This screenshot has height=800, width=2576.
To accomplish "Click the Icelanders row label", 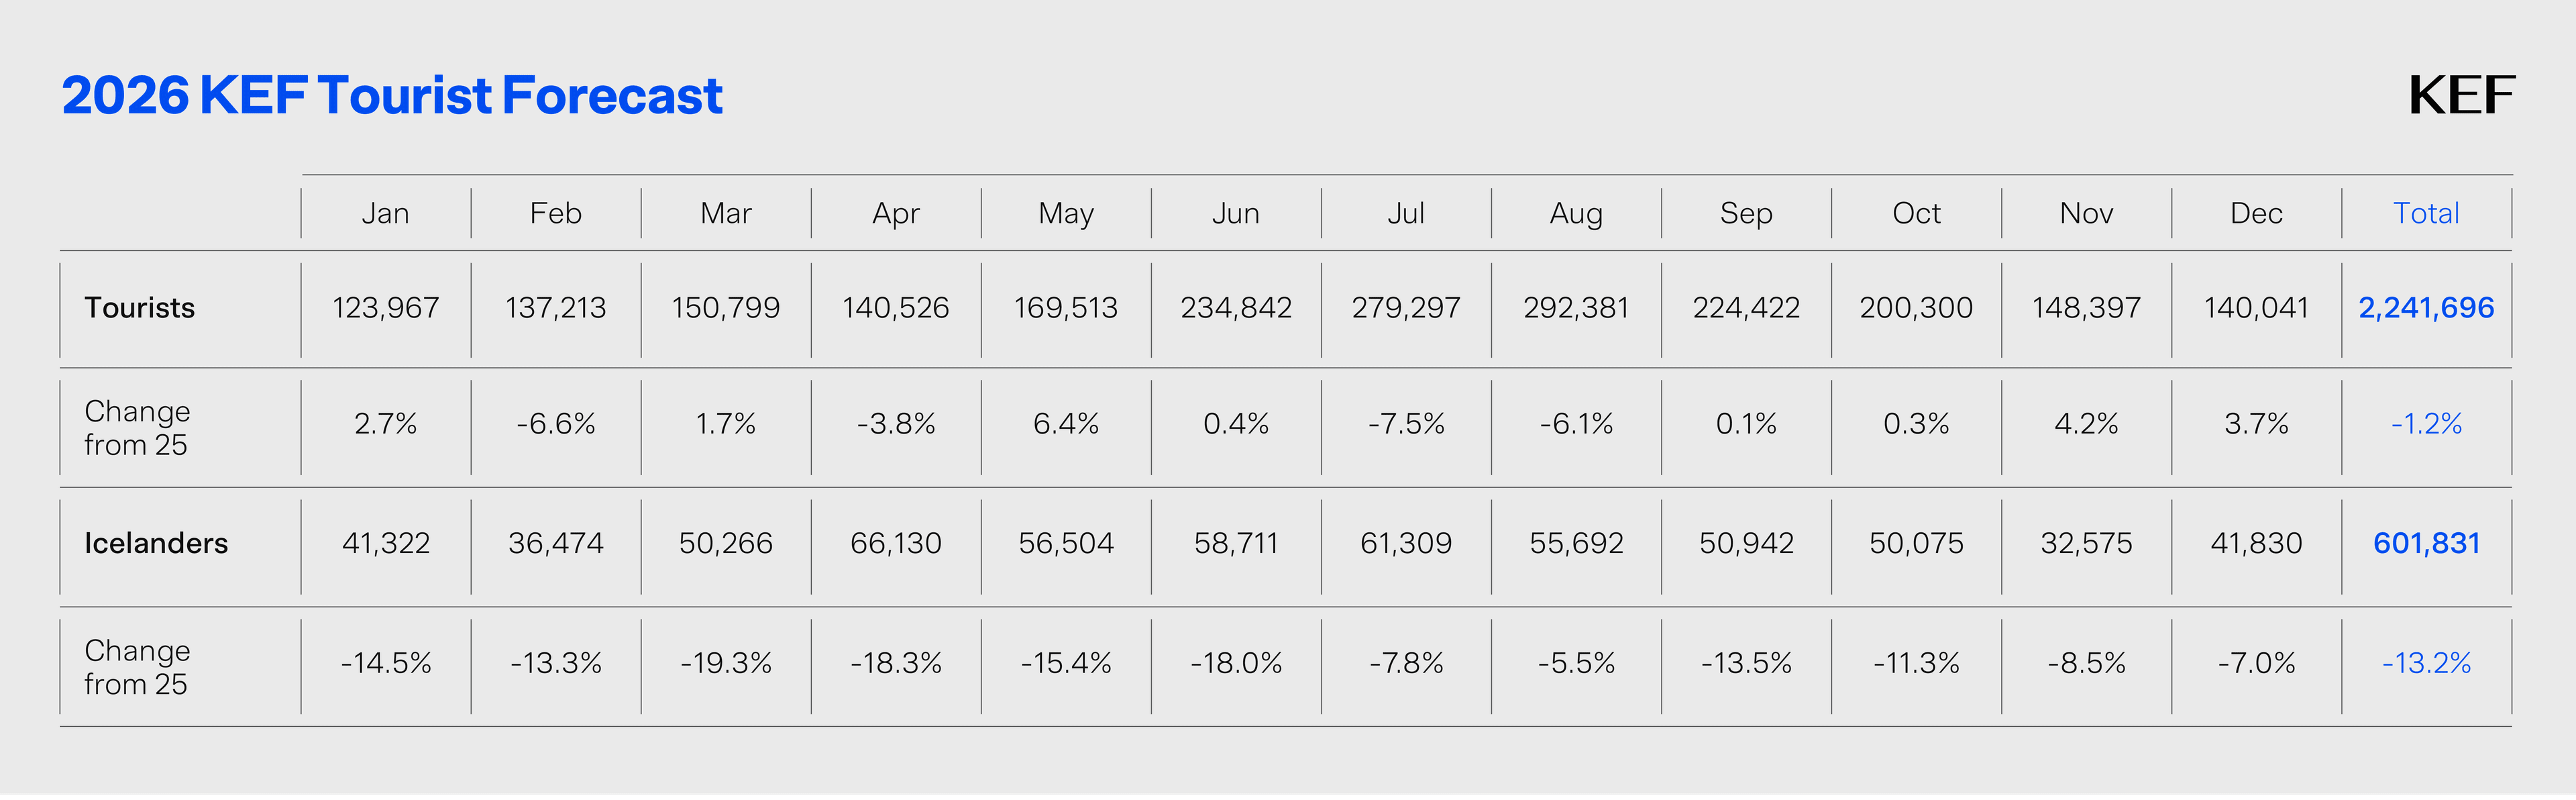I will pyautogui.click(x=156, y=543).
